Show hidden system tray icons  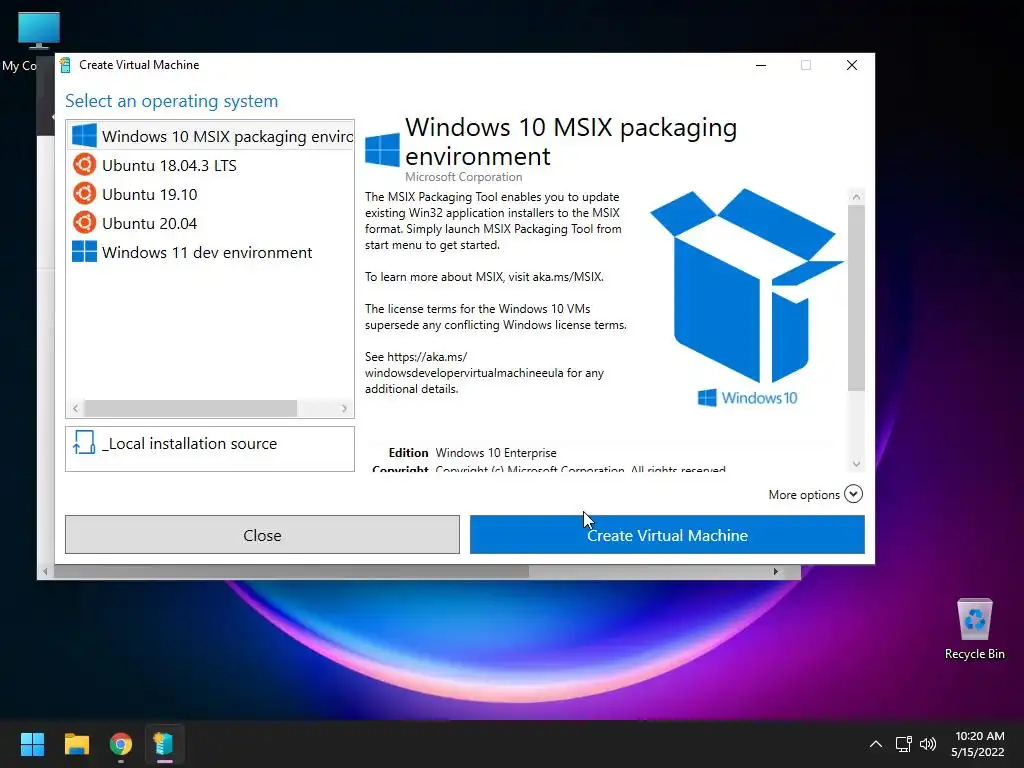876,744
